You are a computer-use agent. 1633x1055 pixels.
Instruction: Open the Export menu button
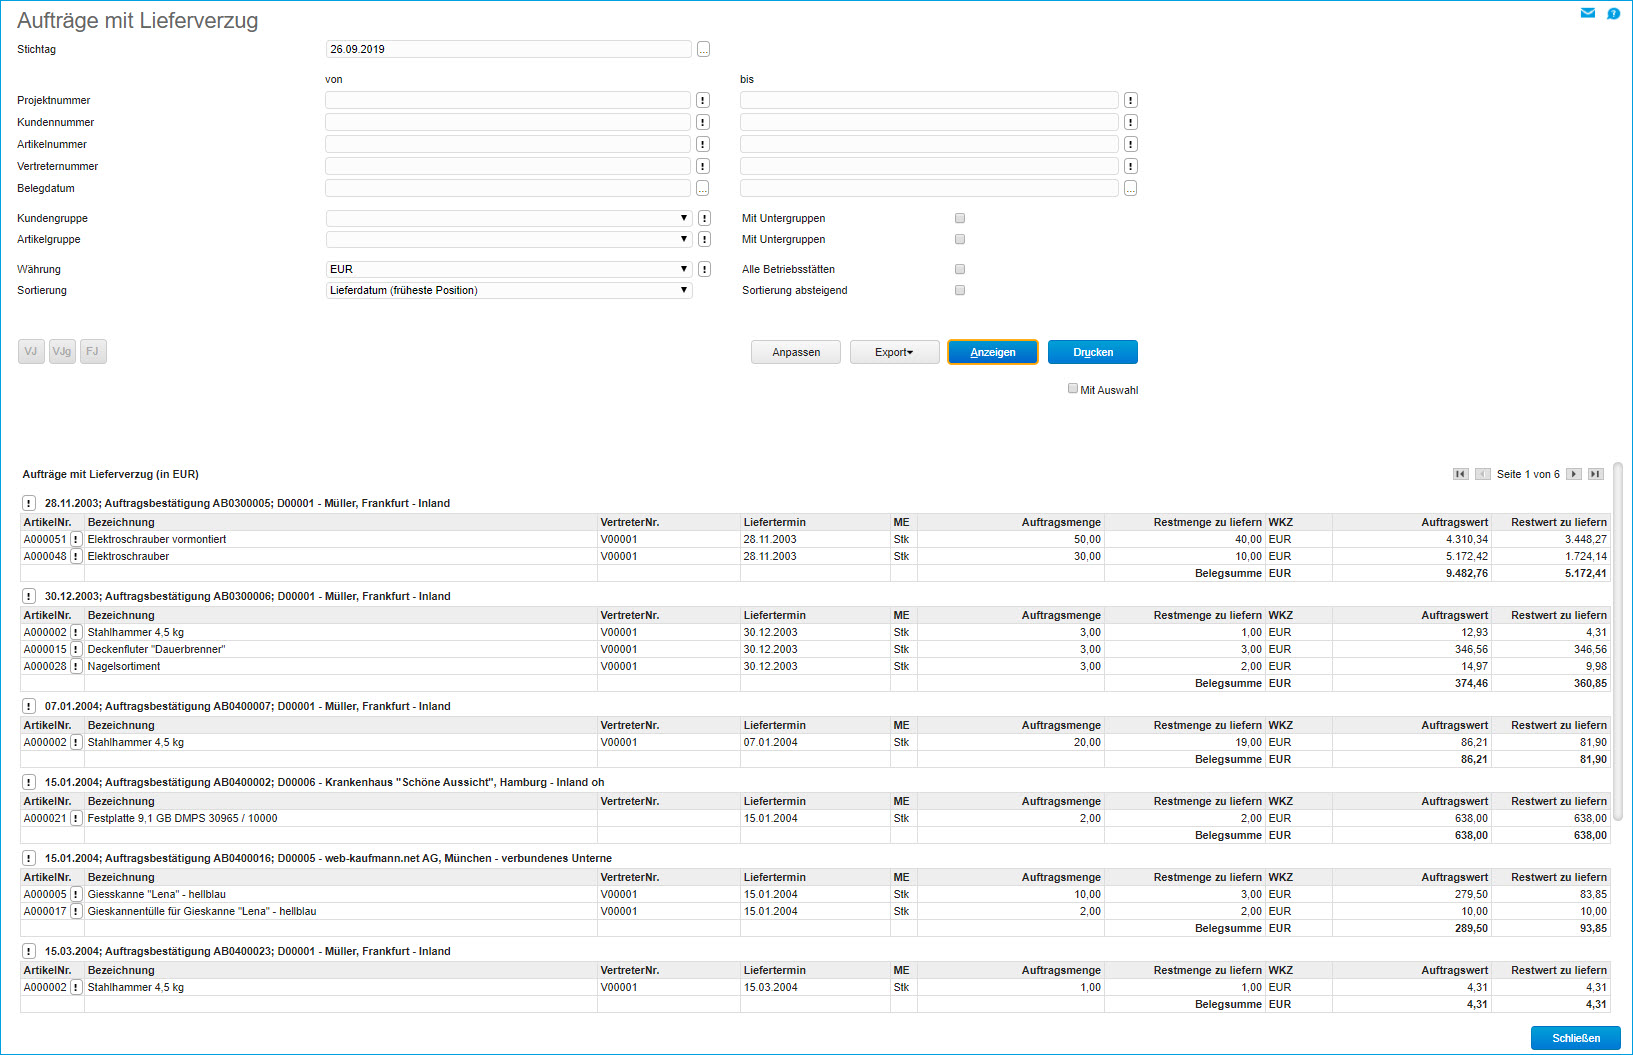894,352
